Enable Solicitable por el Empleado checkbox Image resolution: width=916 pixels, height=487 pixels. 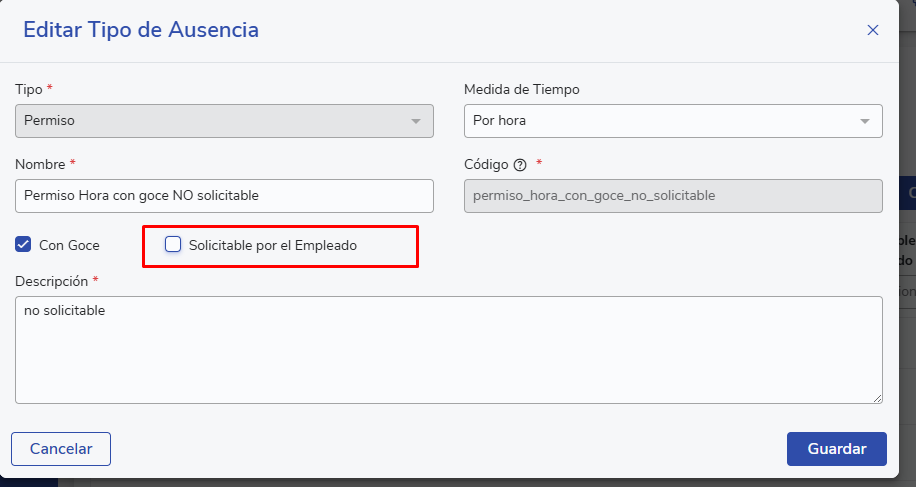coord(173,244)
